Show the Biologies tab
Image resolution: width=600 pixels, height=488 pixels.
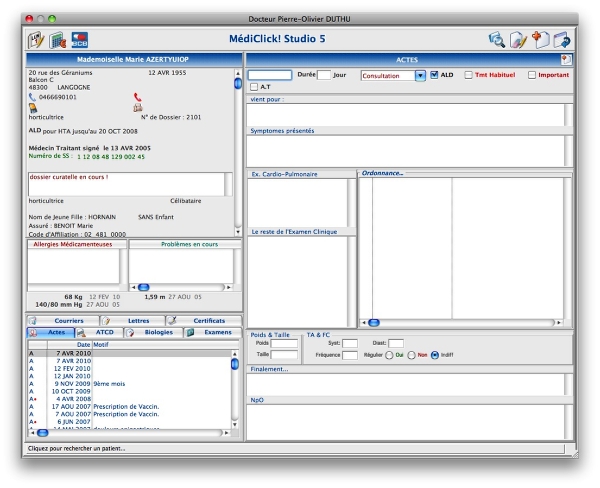coord(153,332)
